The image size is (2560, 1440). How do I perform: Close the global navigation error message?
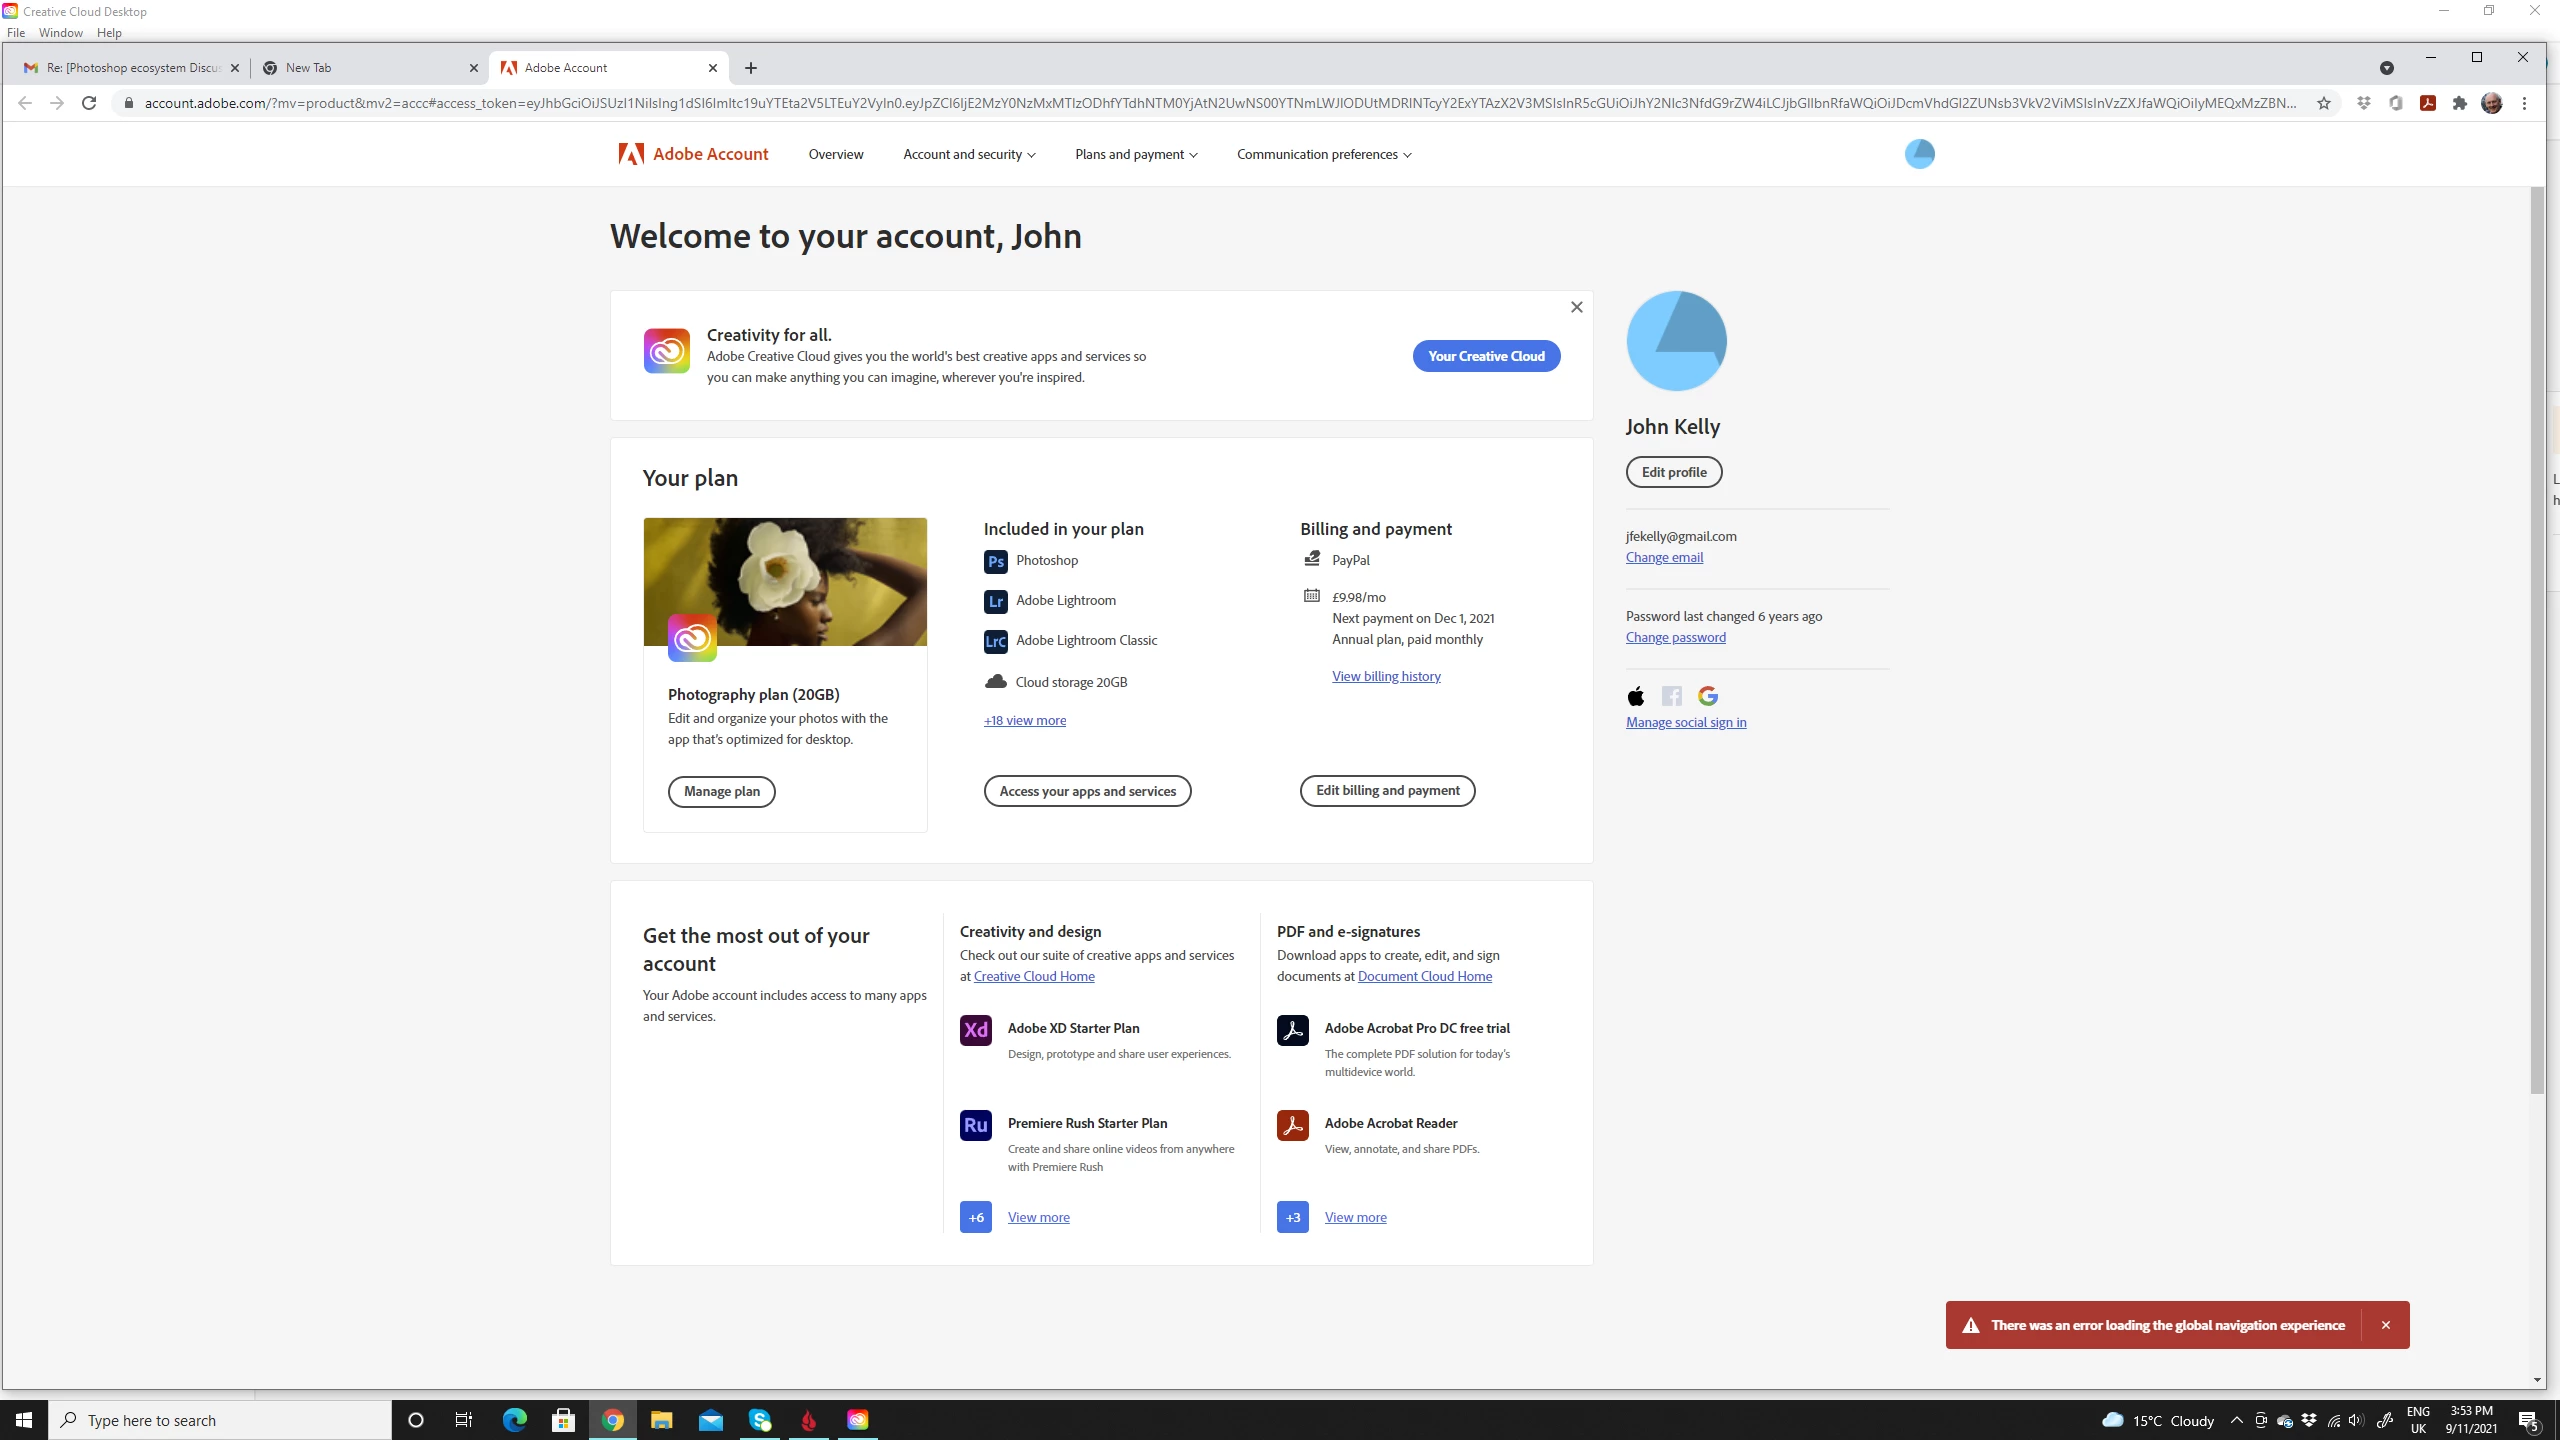[x=2385, y=1325]
